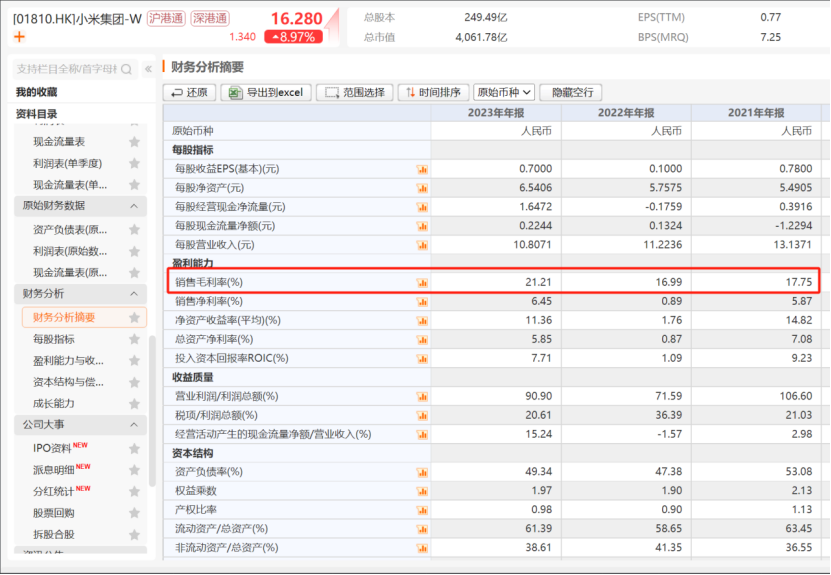Click the 资料目录 heading
Screen dimensions: 831x575
(x=37, y=114)
